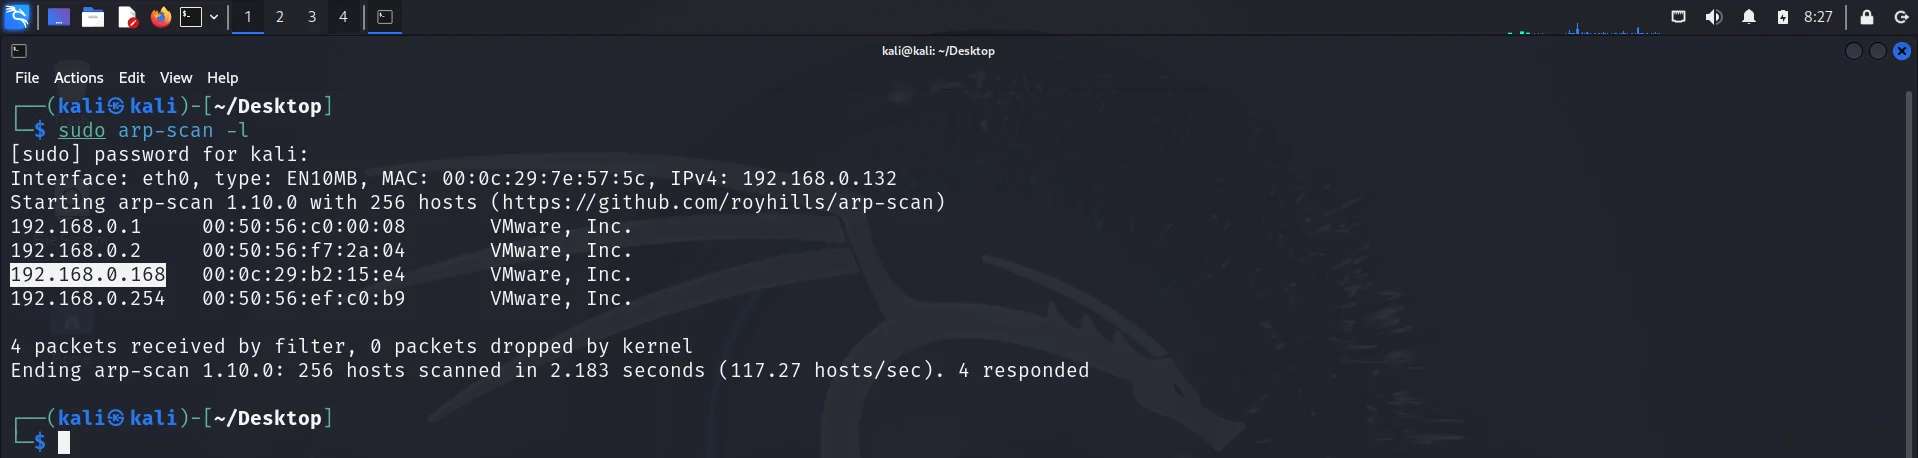Expand the terminal launcher dropdown arrow
This screenshot has width=1918, height=458.
(x=214, y=17)
